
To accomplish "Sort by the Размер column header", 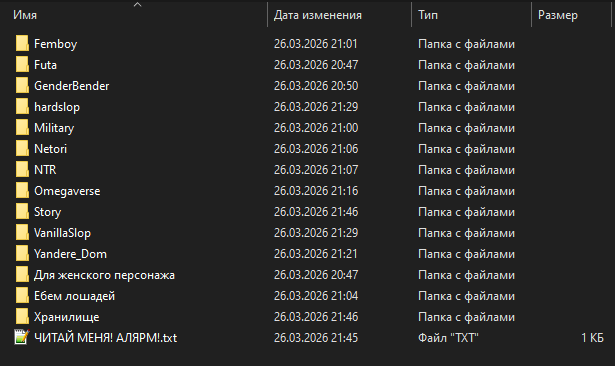I will pos(571,15).
